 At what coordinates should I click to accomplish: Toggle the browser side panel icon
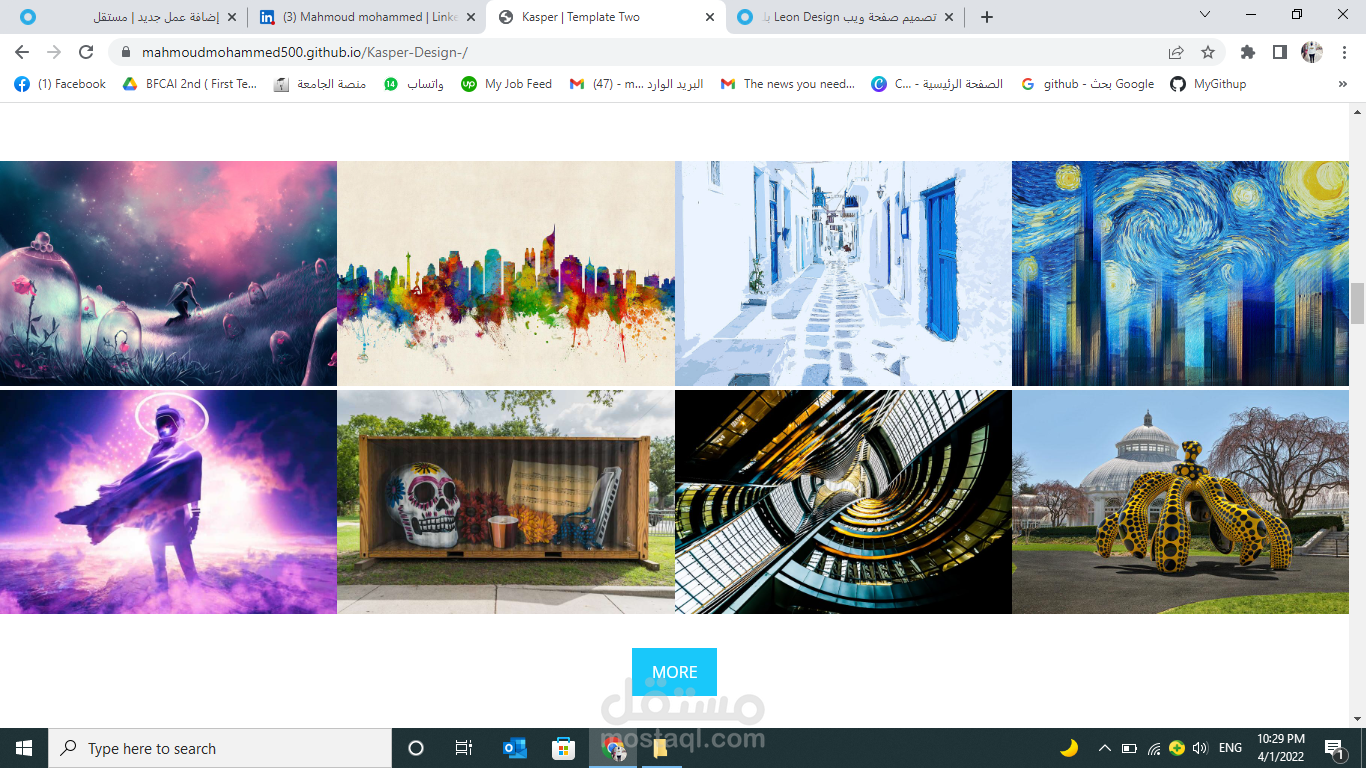tap(1279, 52)
